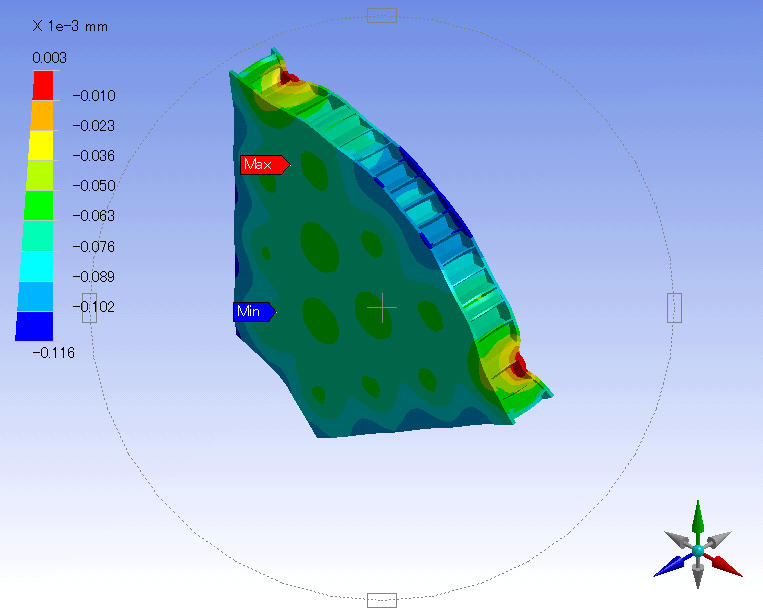
Task: Click the red Max probe label
Action: click(265, 164)
